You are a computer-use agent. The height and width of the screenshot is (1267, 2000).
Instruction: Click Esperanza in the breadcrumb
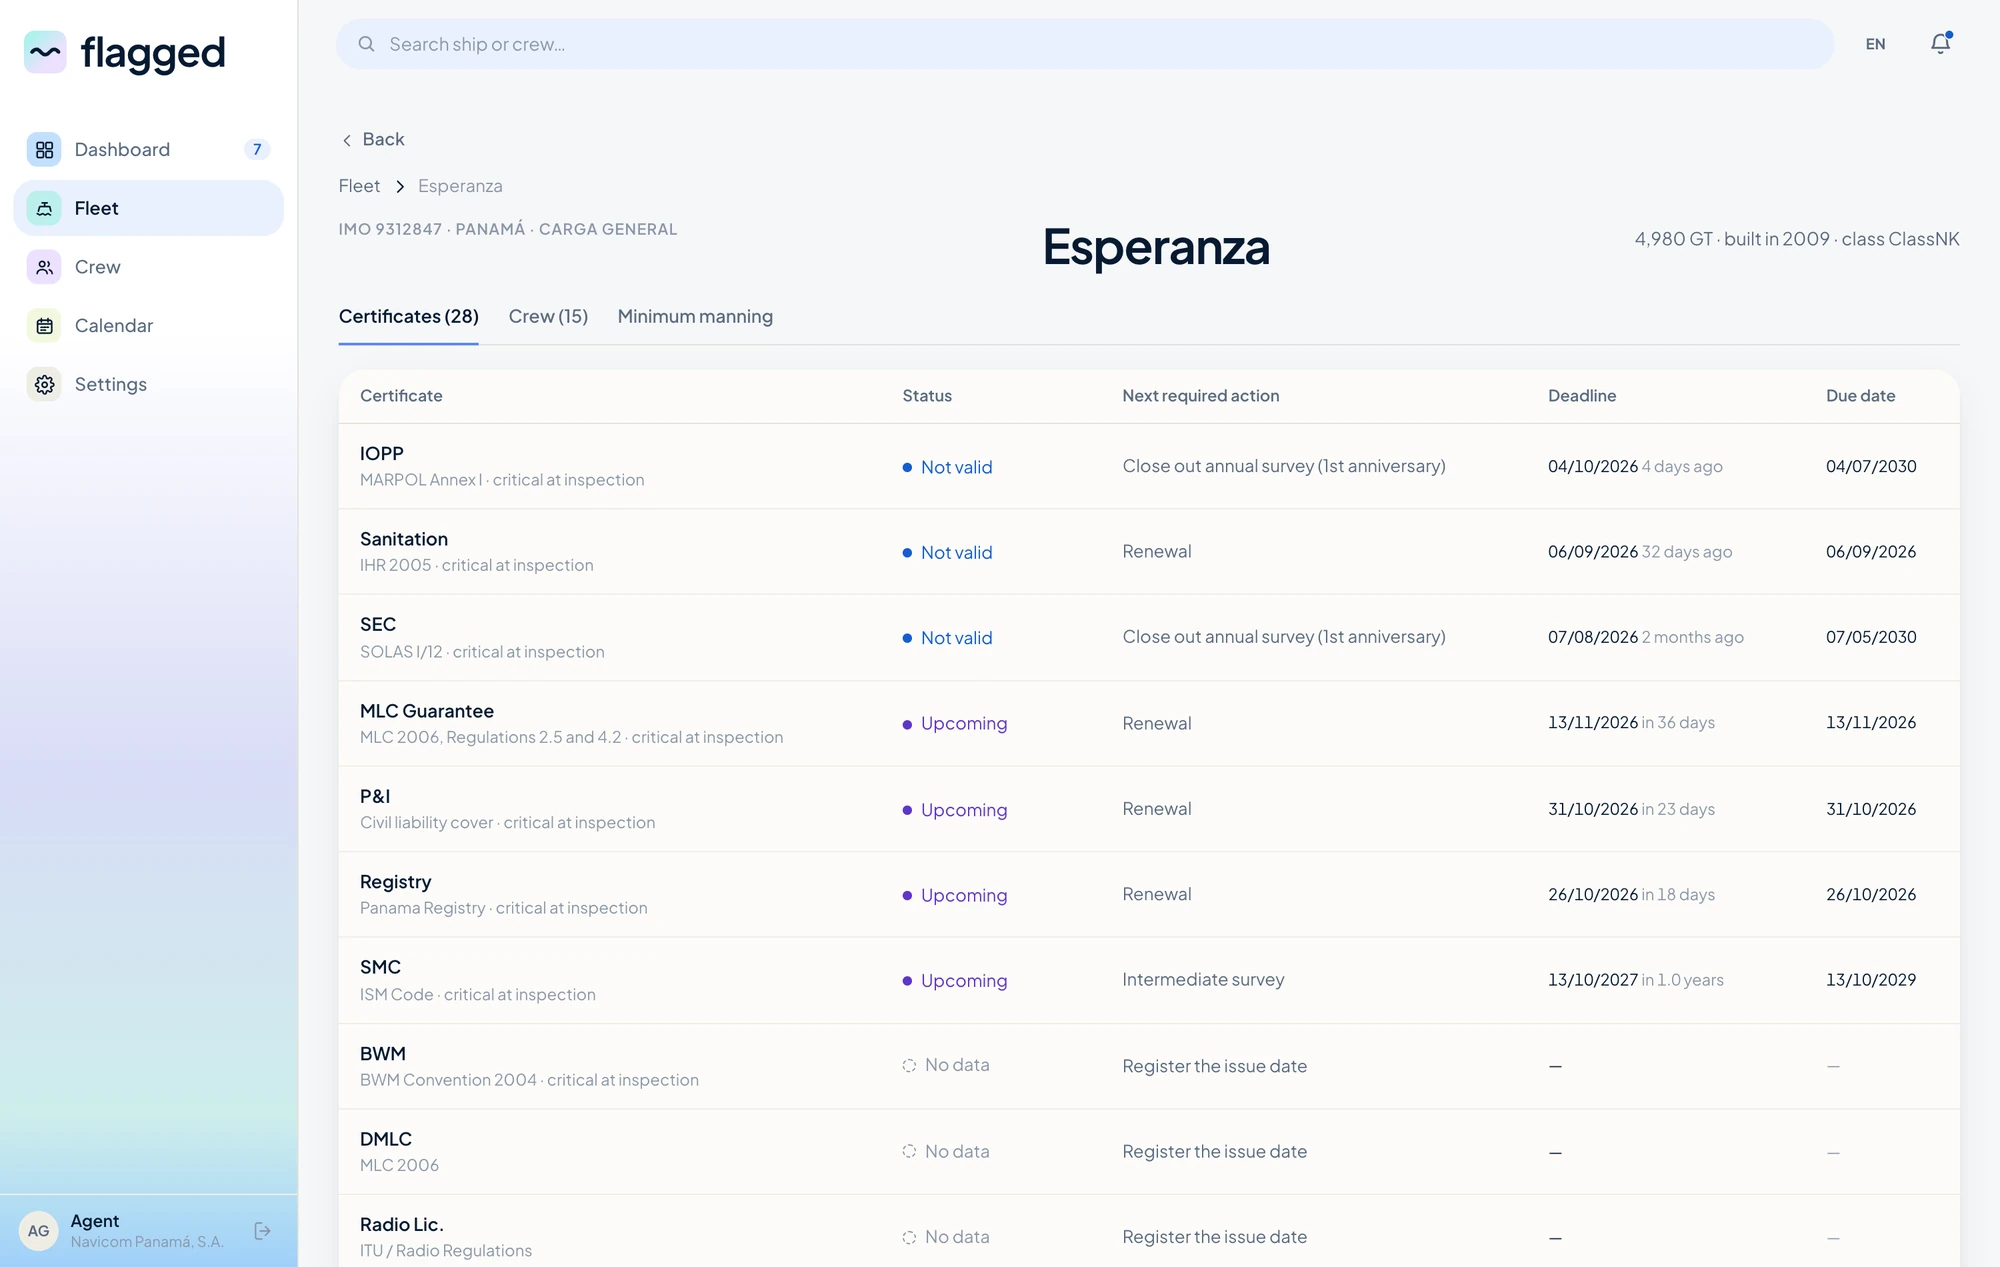pos(460,186)
